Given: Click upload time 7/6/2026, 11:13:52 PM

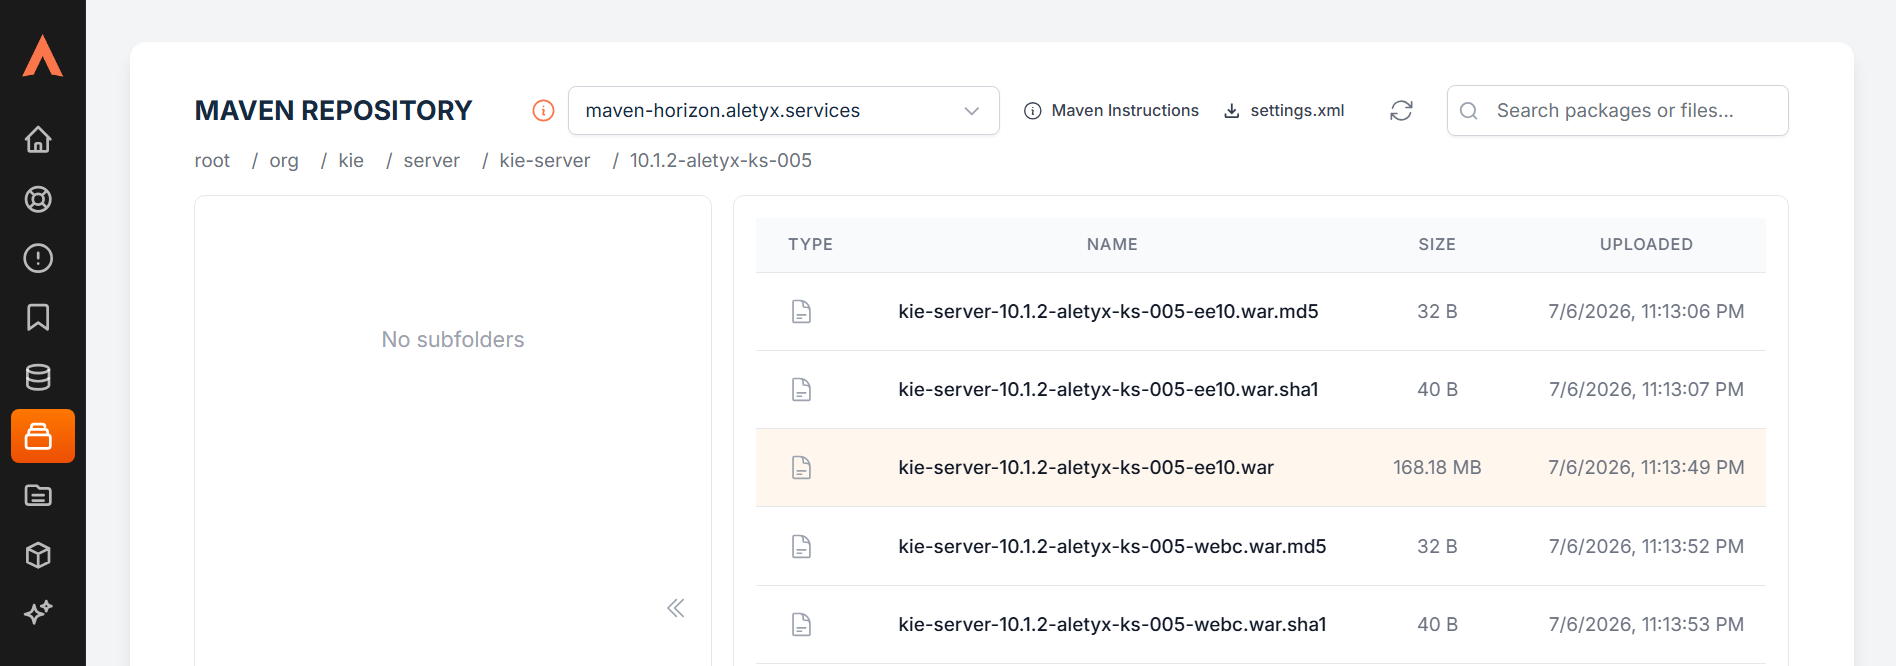Looking at the screenshot, I should (1646, 546).
